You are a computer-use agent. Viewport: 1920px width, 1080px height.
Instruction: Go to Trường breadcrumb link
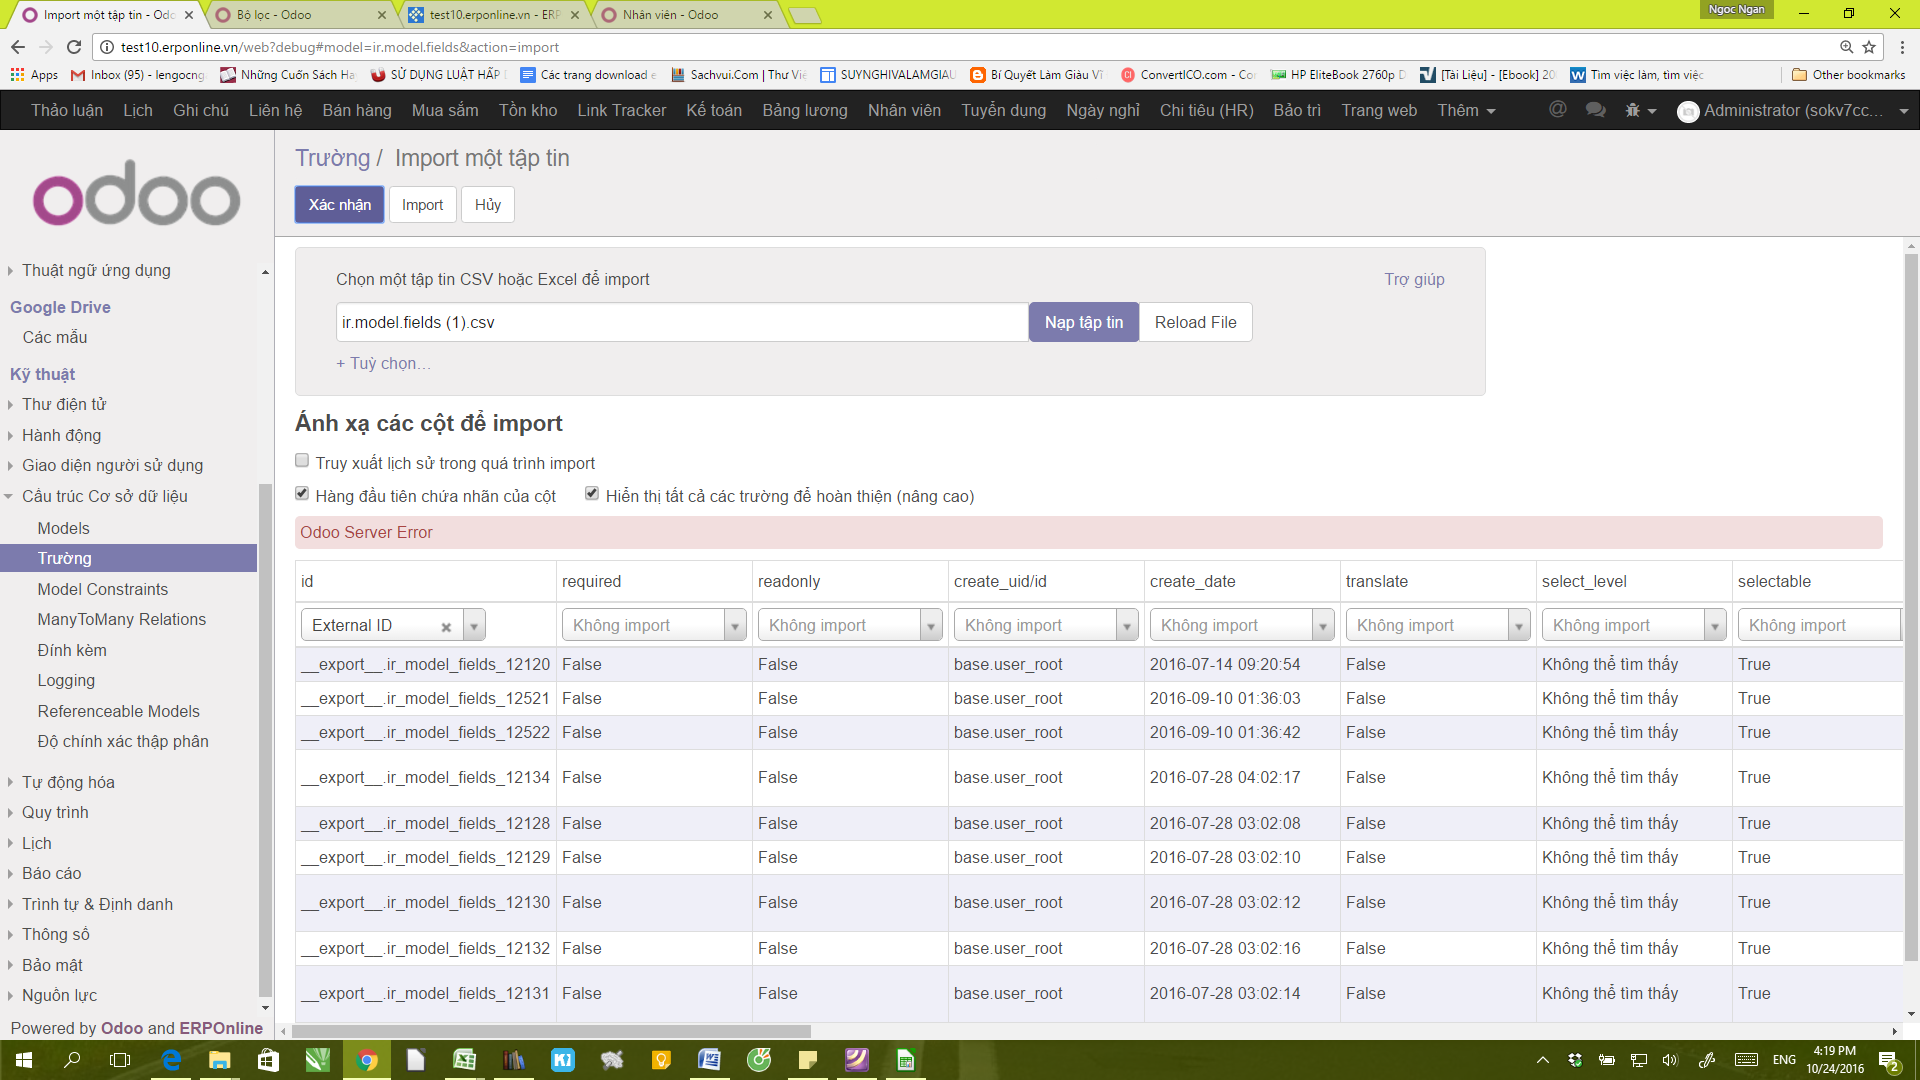coord(332,158)
